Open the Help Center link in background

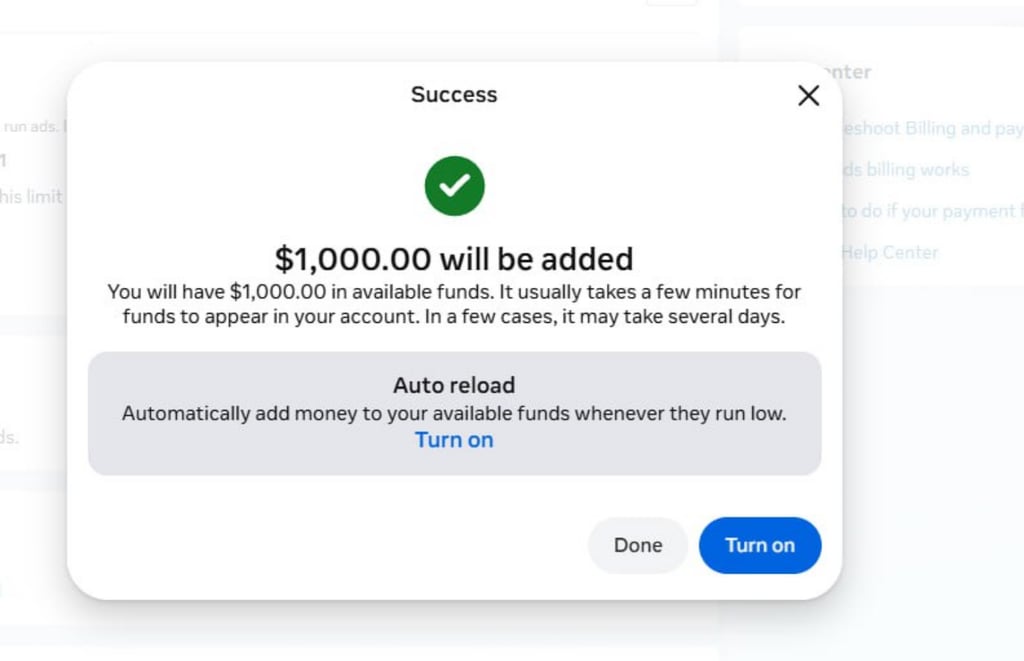tap(890, 252)
